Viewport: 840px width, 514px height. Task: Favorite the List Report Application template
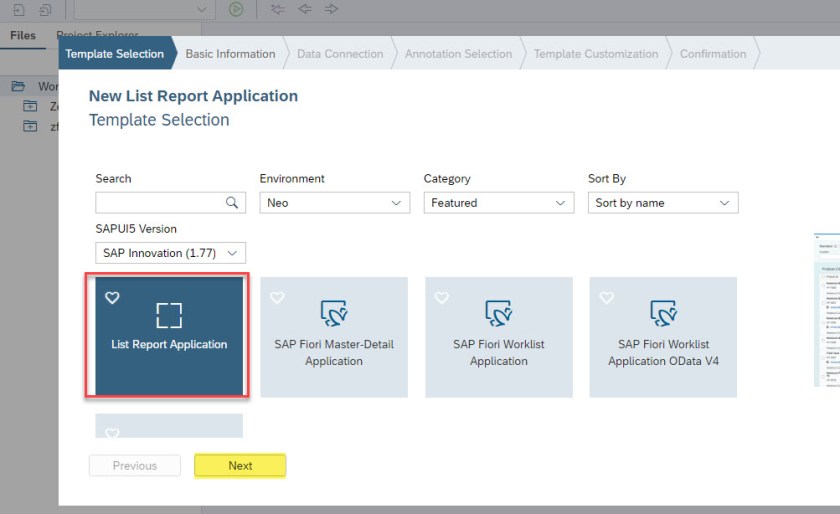point(112,298)
